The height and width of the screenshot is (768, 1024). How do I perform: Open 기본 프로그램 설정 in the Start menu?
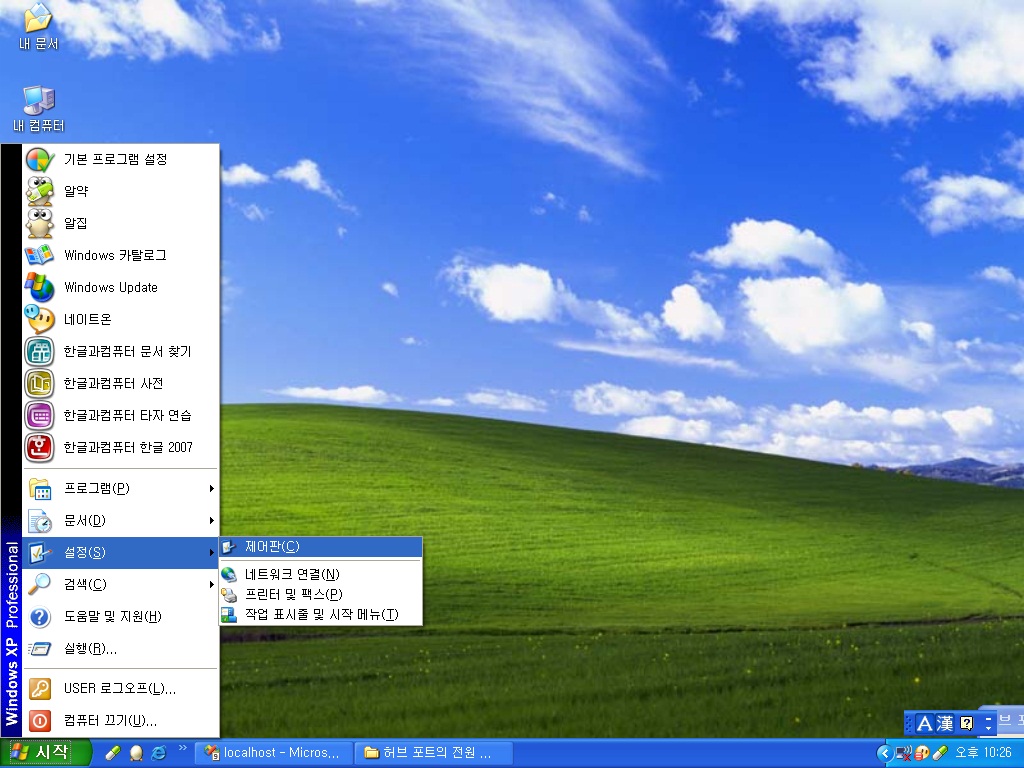pyautogui.click(x=121, y=159)
